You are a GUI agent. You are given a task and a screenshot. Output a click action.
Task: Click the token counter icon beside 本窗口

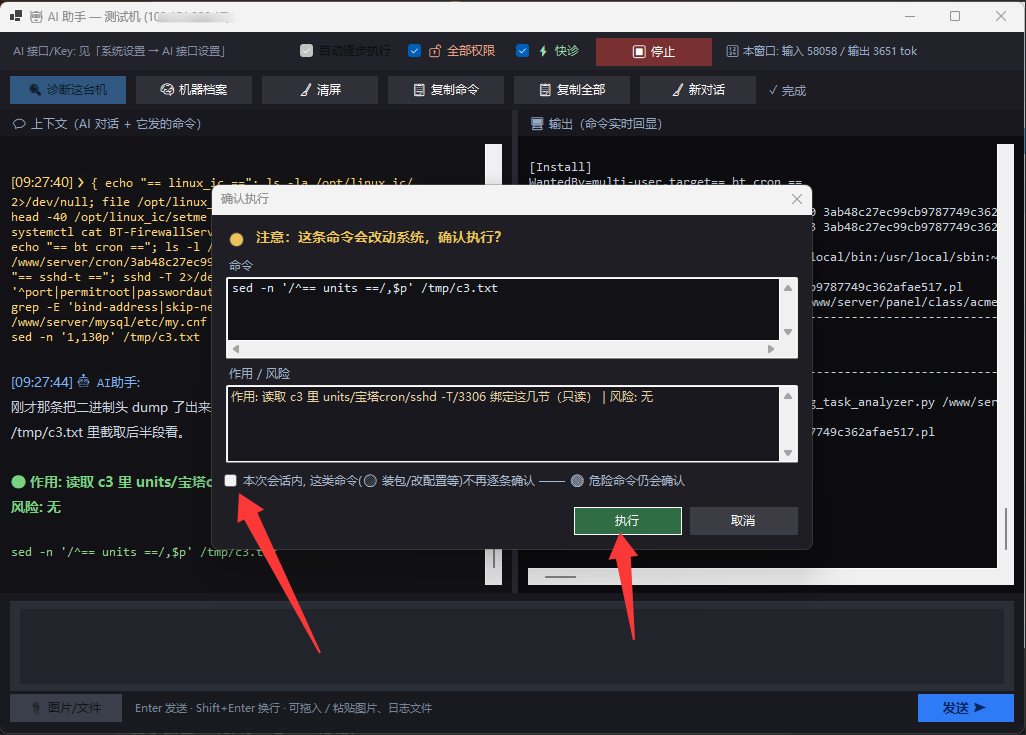point(732,51)
